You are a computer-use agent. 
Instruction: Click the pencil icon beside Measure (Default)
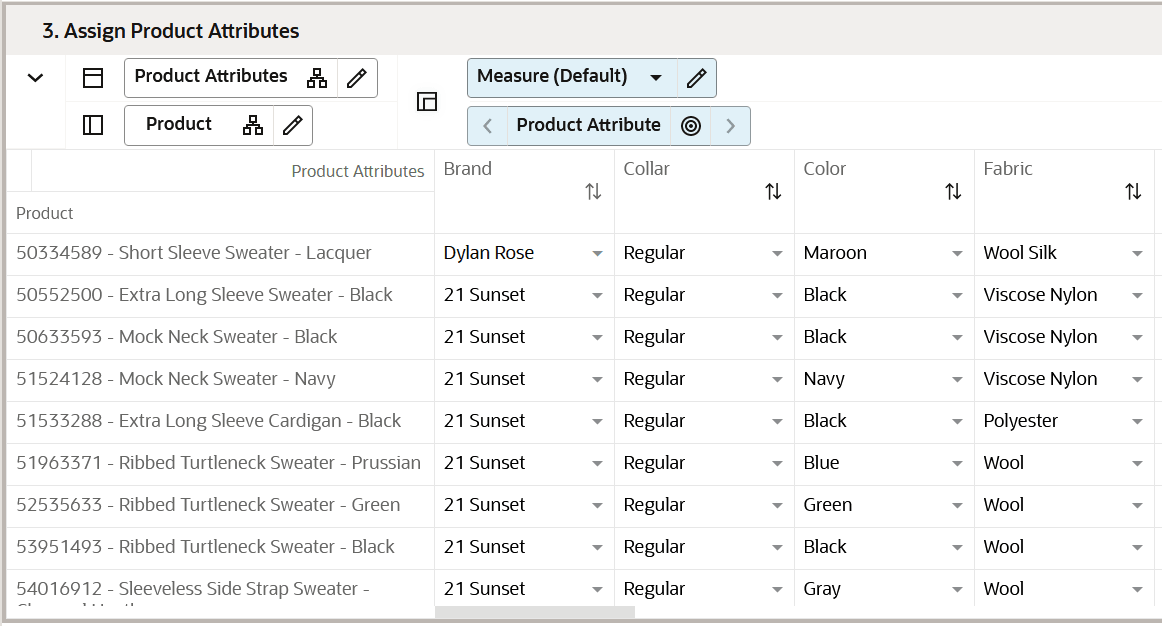(697, 77)
